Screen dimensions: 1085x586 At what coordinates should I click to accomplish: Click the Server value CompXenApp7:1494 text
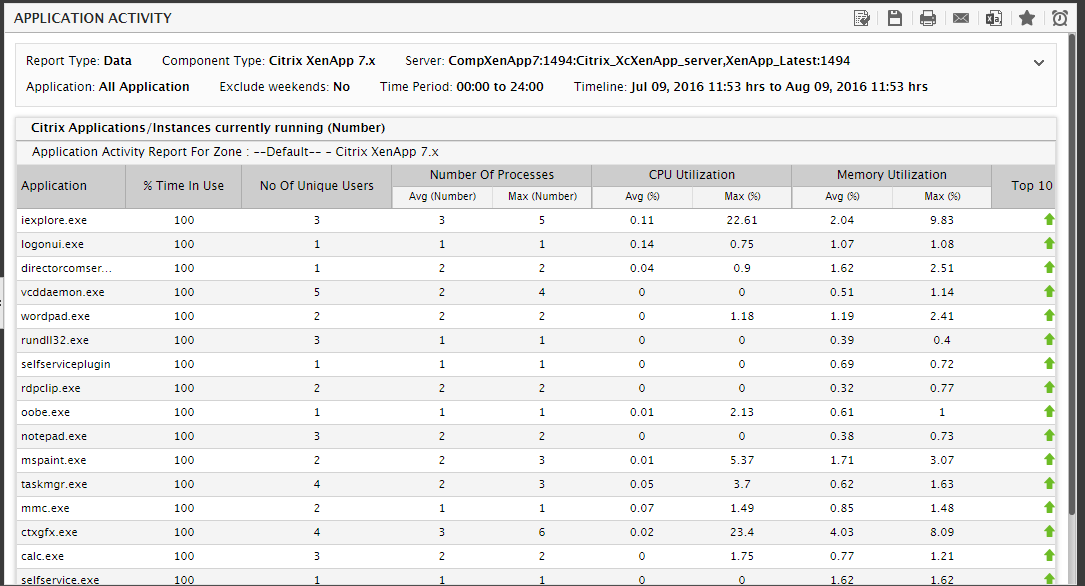649,61
